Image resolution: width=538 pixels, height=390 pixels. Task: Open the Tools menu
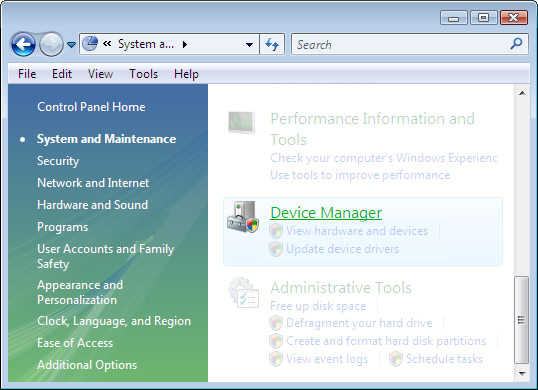(143, 74)
